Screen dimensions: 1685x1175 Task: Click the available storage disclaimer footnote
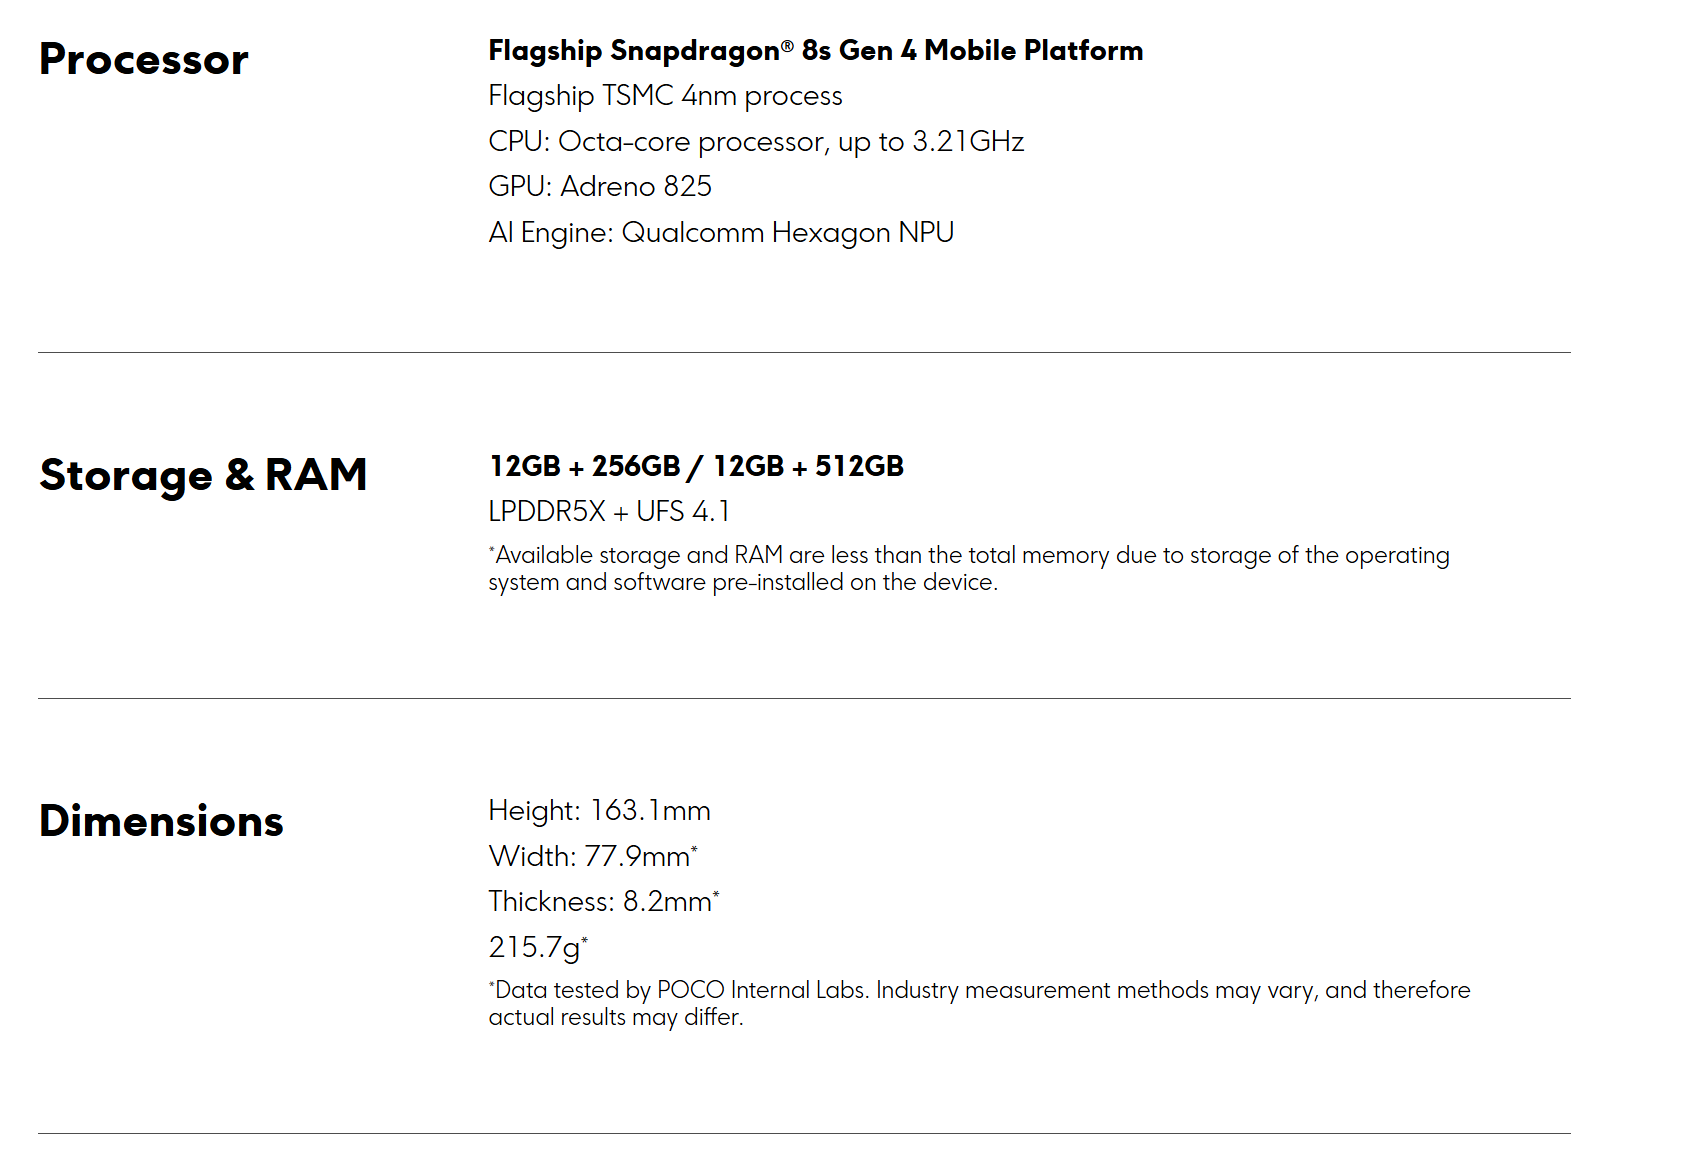(968, 569)
